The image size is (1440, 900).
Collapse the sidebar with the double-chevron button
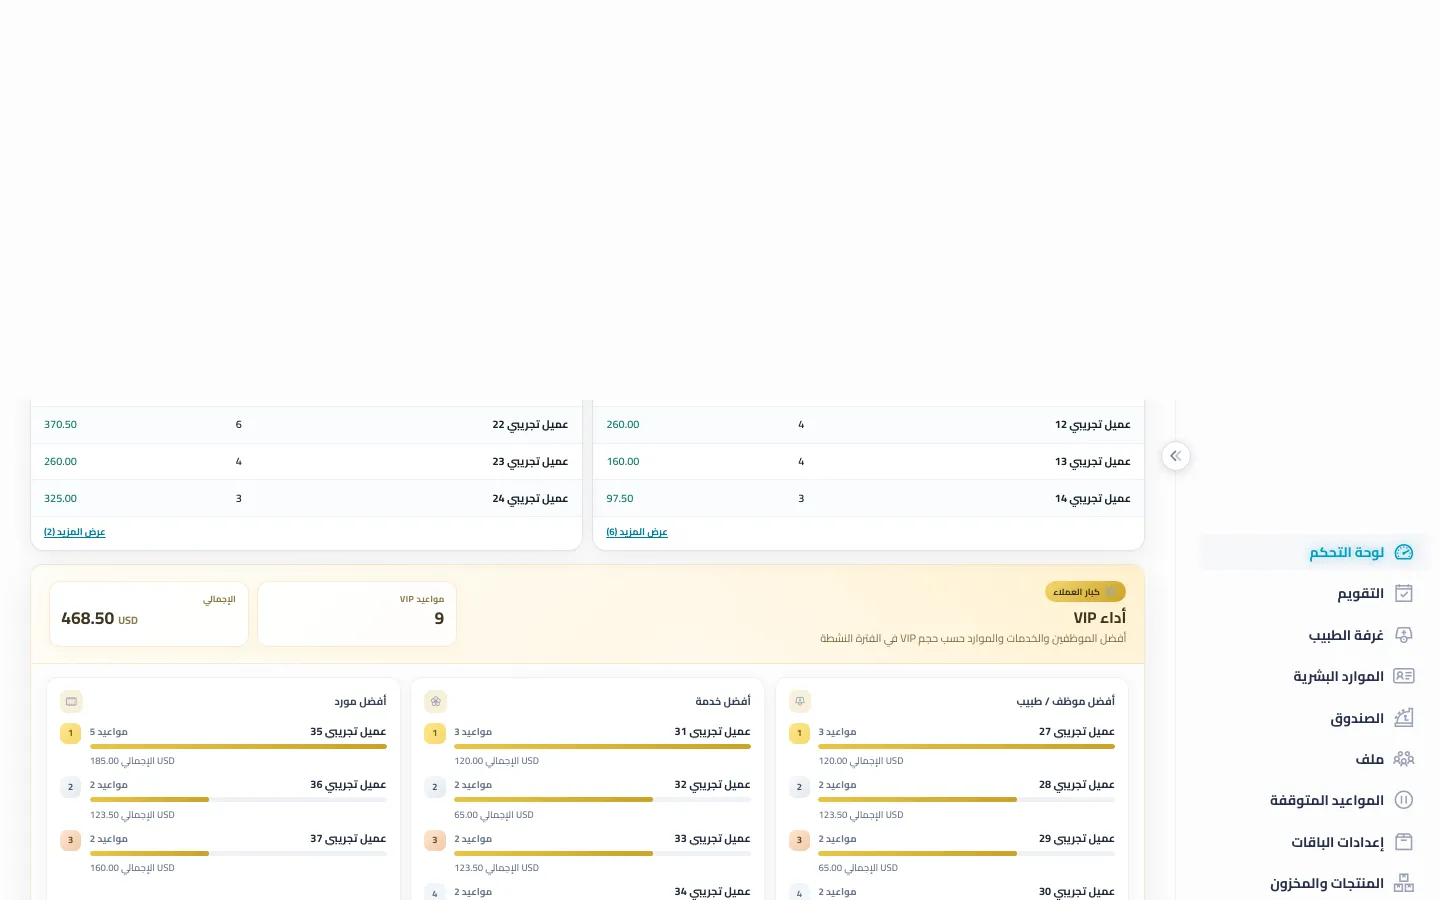tap(1176, 456)
